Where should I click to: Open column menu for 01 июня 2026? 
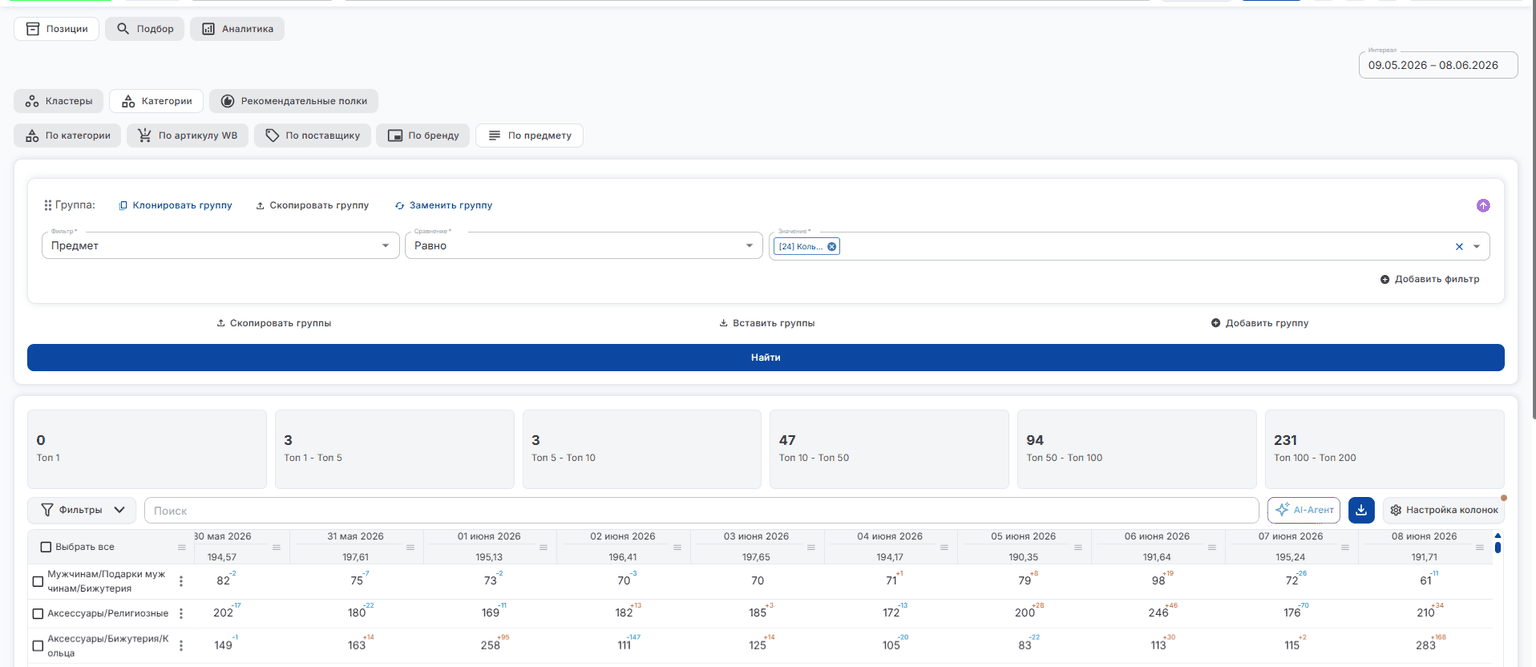pyautogui.click(x=544, y=547)
